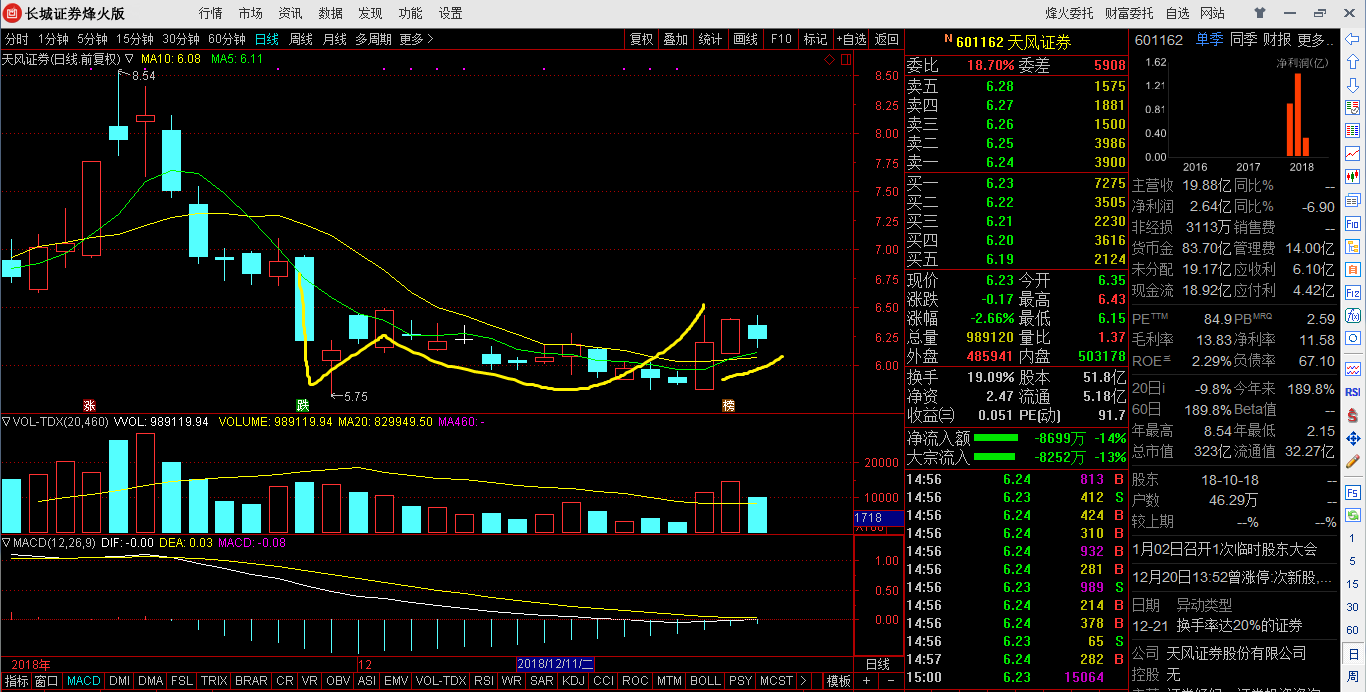Click the 返回 back button

coord(886,39)
